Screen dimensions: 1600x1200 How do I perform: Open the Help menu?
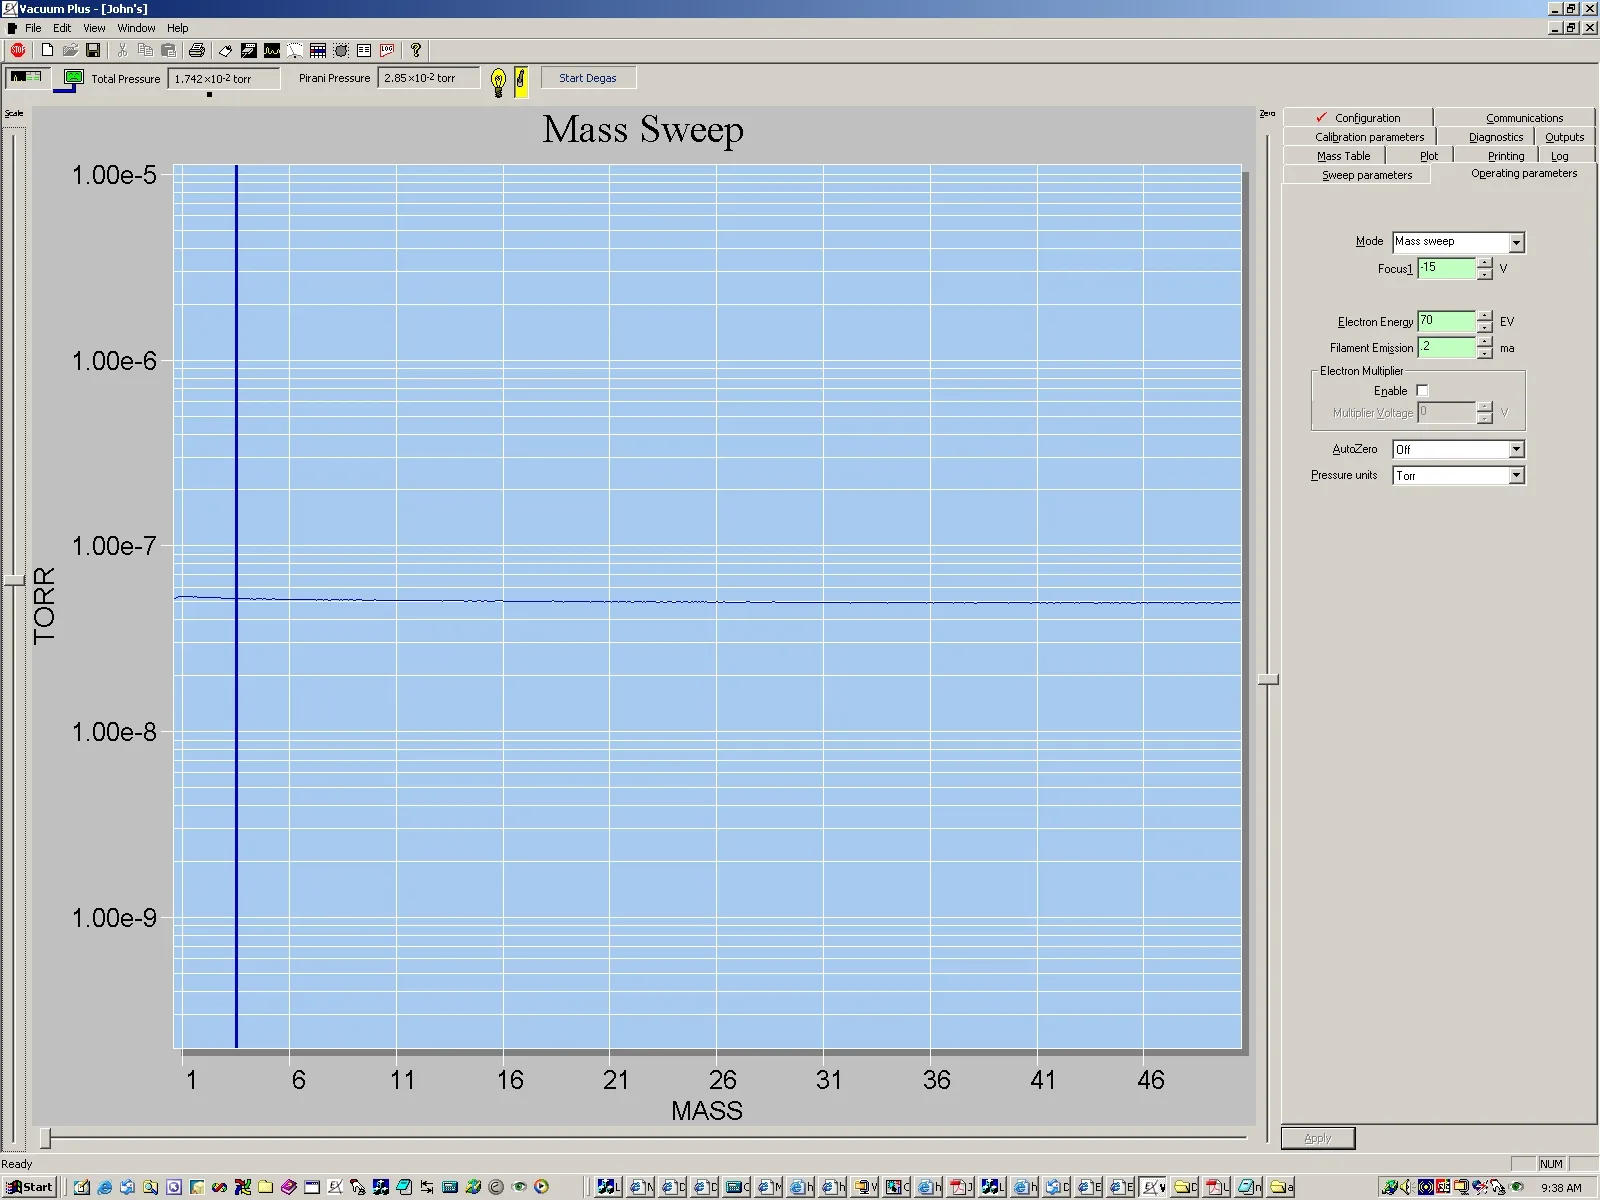(x=177, y=28)
